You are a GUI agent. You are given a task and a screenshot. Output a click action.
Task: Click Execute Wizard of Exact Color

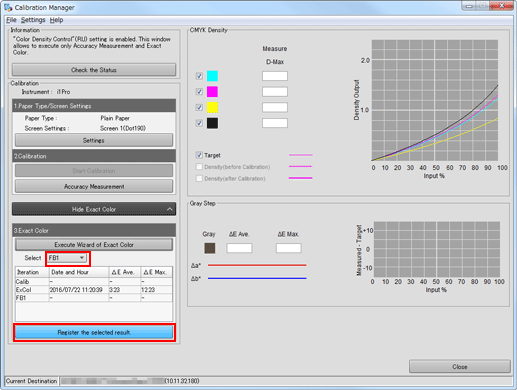point(94,245)
